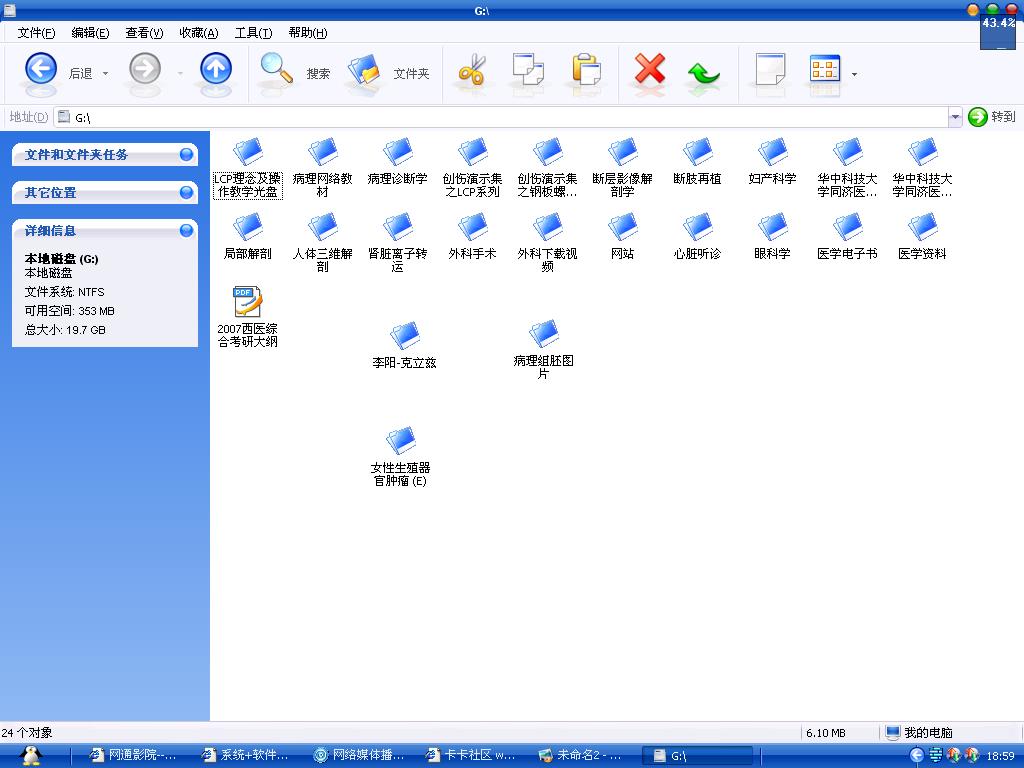Go up one folder level
Screen dimensions: 1024x768
tap(215, 70)
